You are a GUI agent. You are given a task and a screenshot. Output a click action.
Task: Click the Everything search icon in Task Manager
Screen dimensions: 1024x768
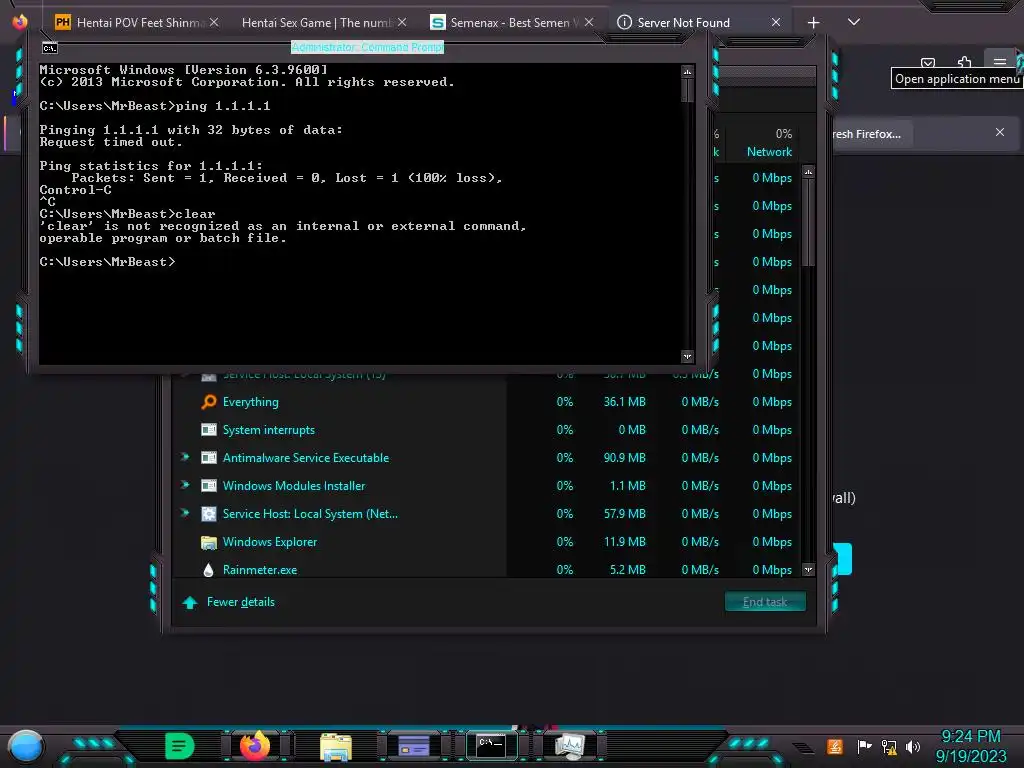208,402
